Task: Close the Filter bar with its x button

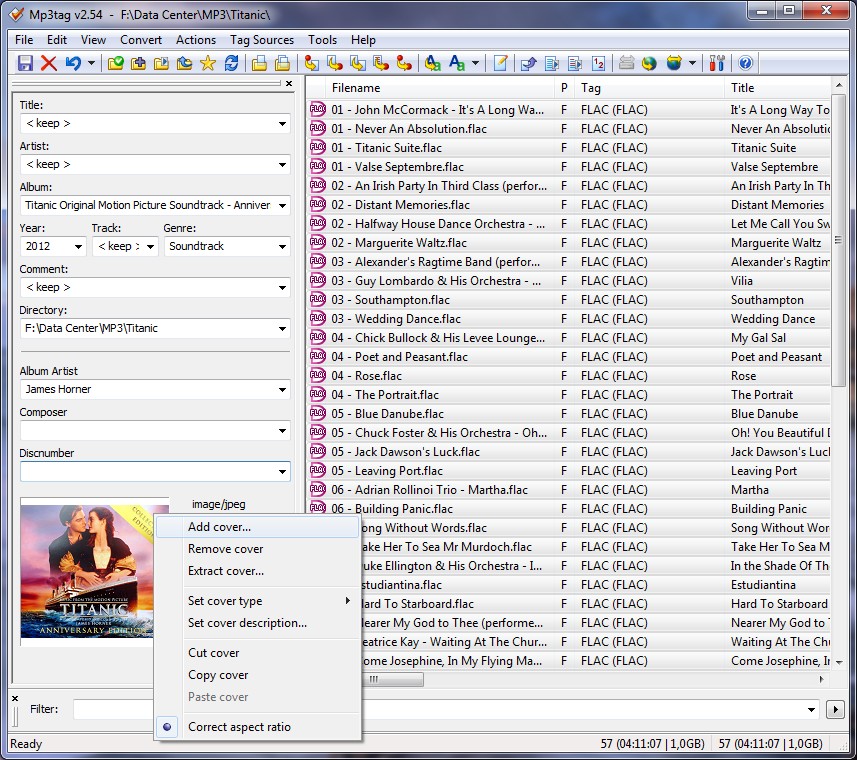Action: click(15, 698)
